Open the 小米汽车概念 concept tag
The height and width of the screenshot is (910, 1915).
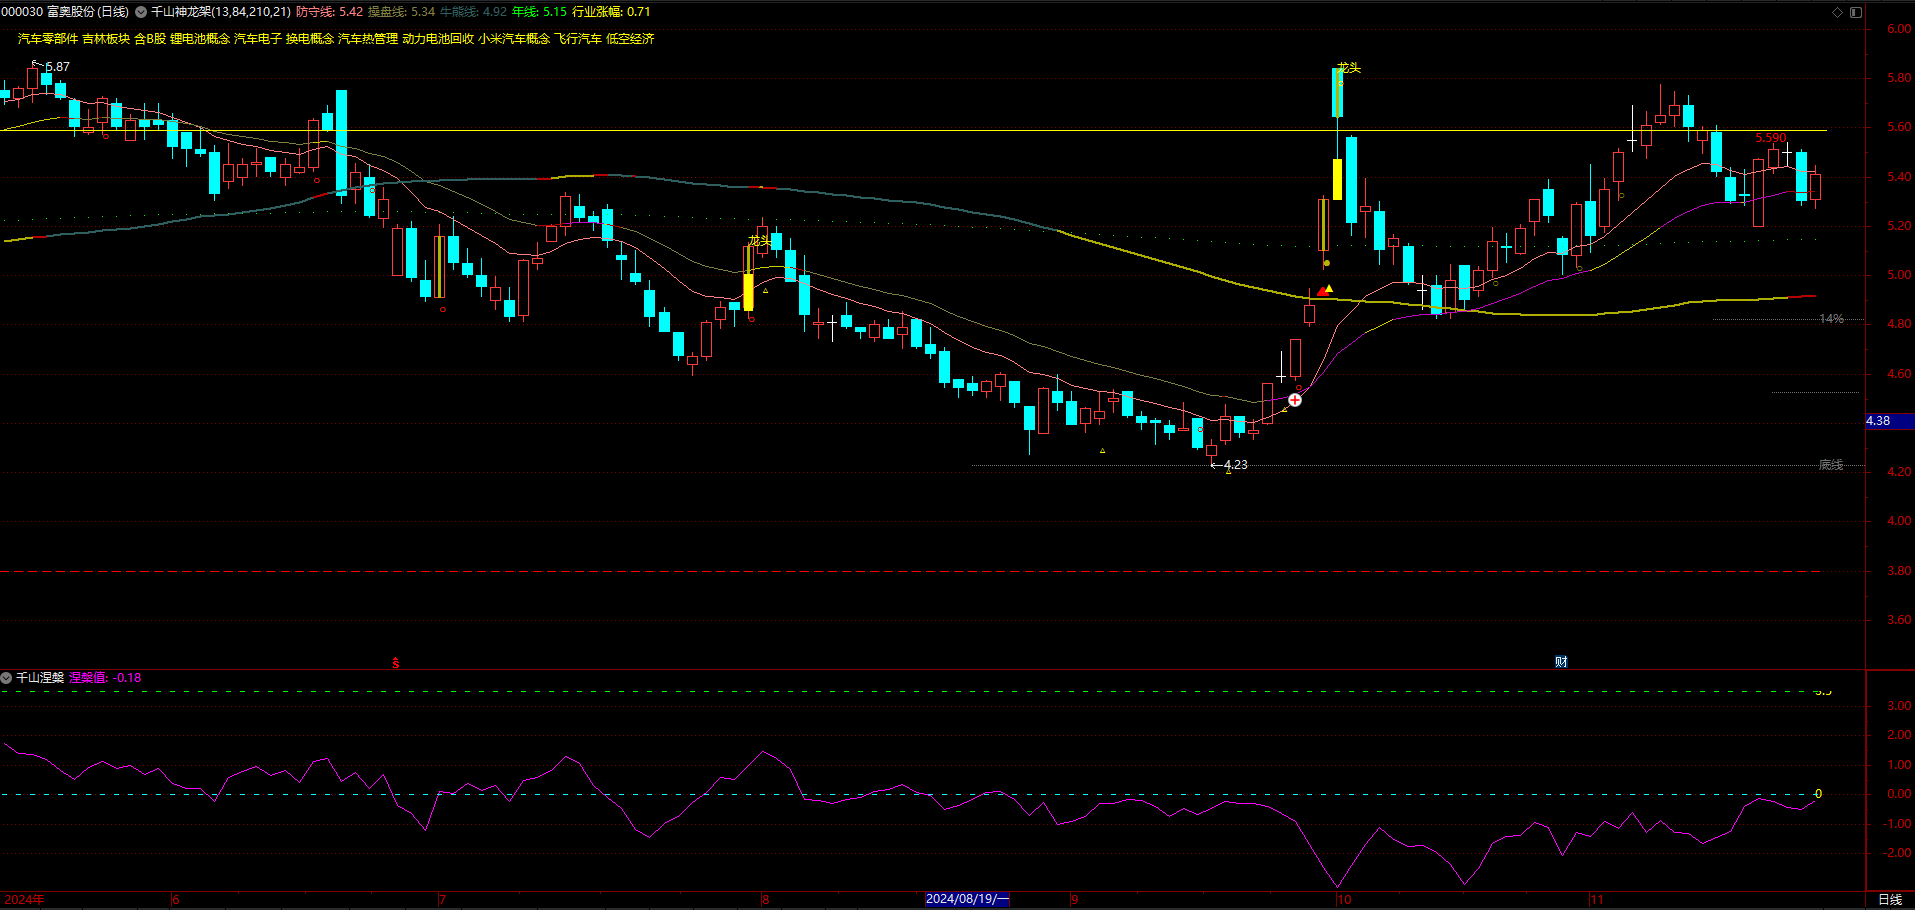(514, 39)
